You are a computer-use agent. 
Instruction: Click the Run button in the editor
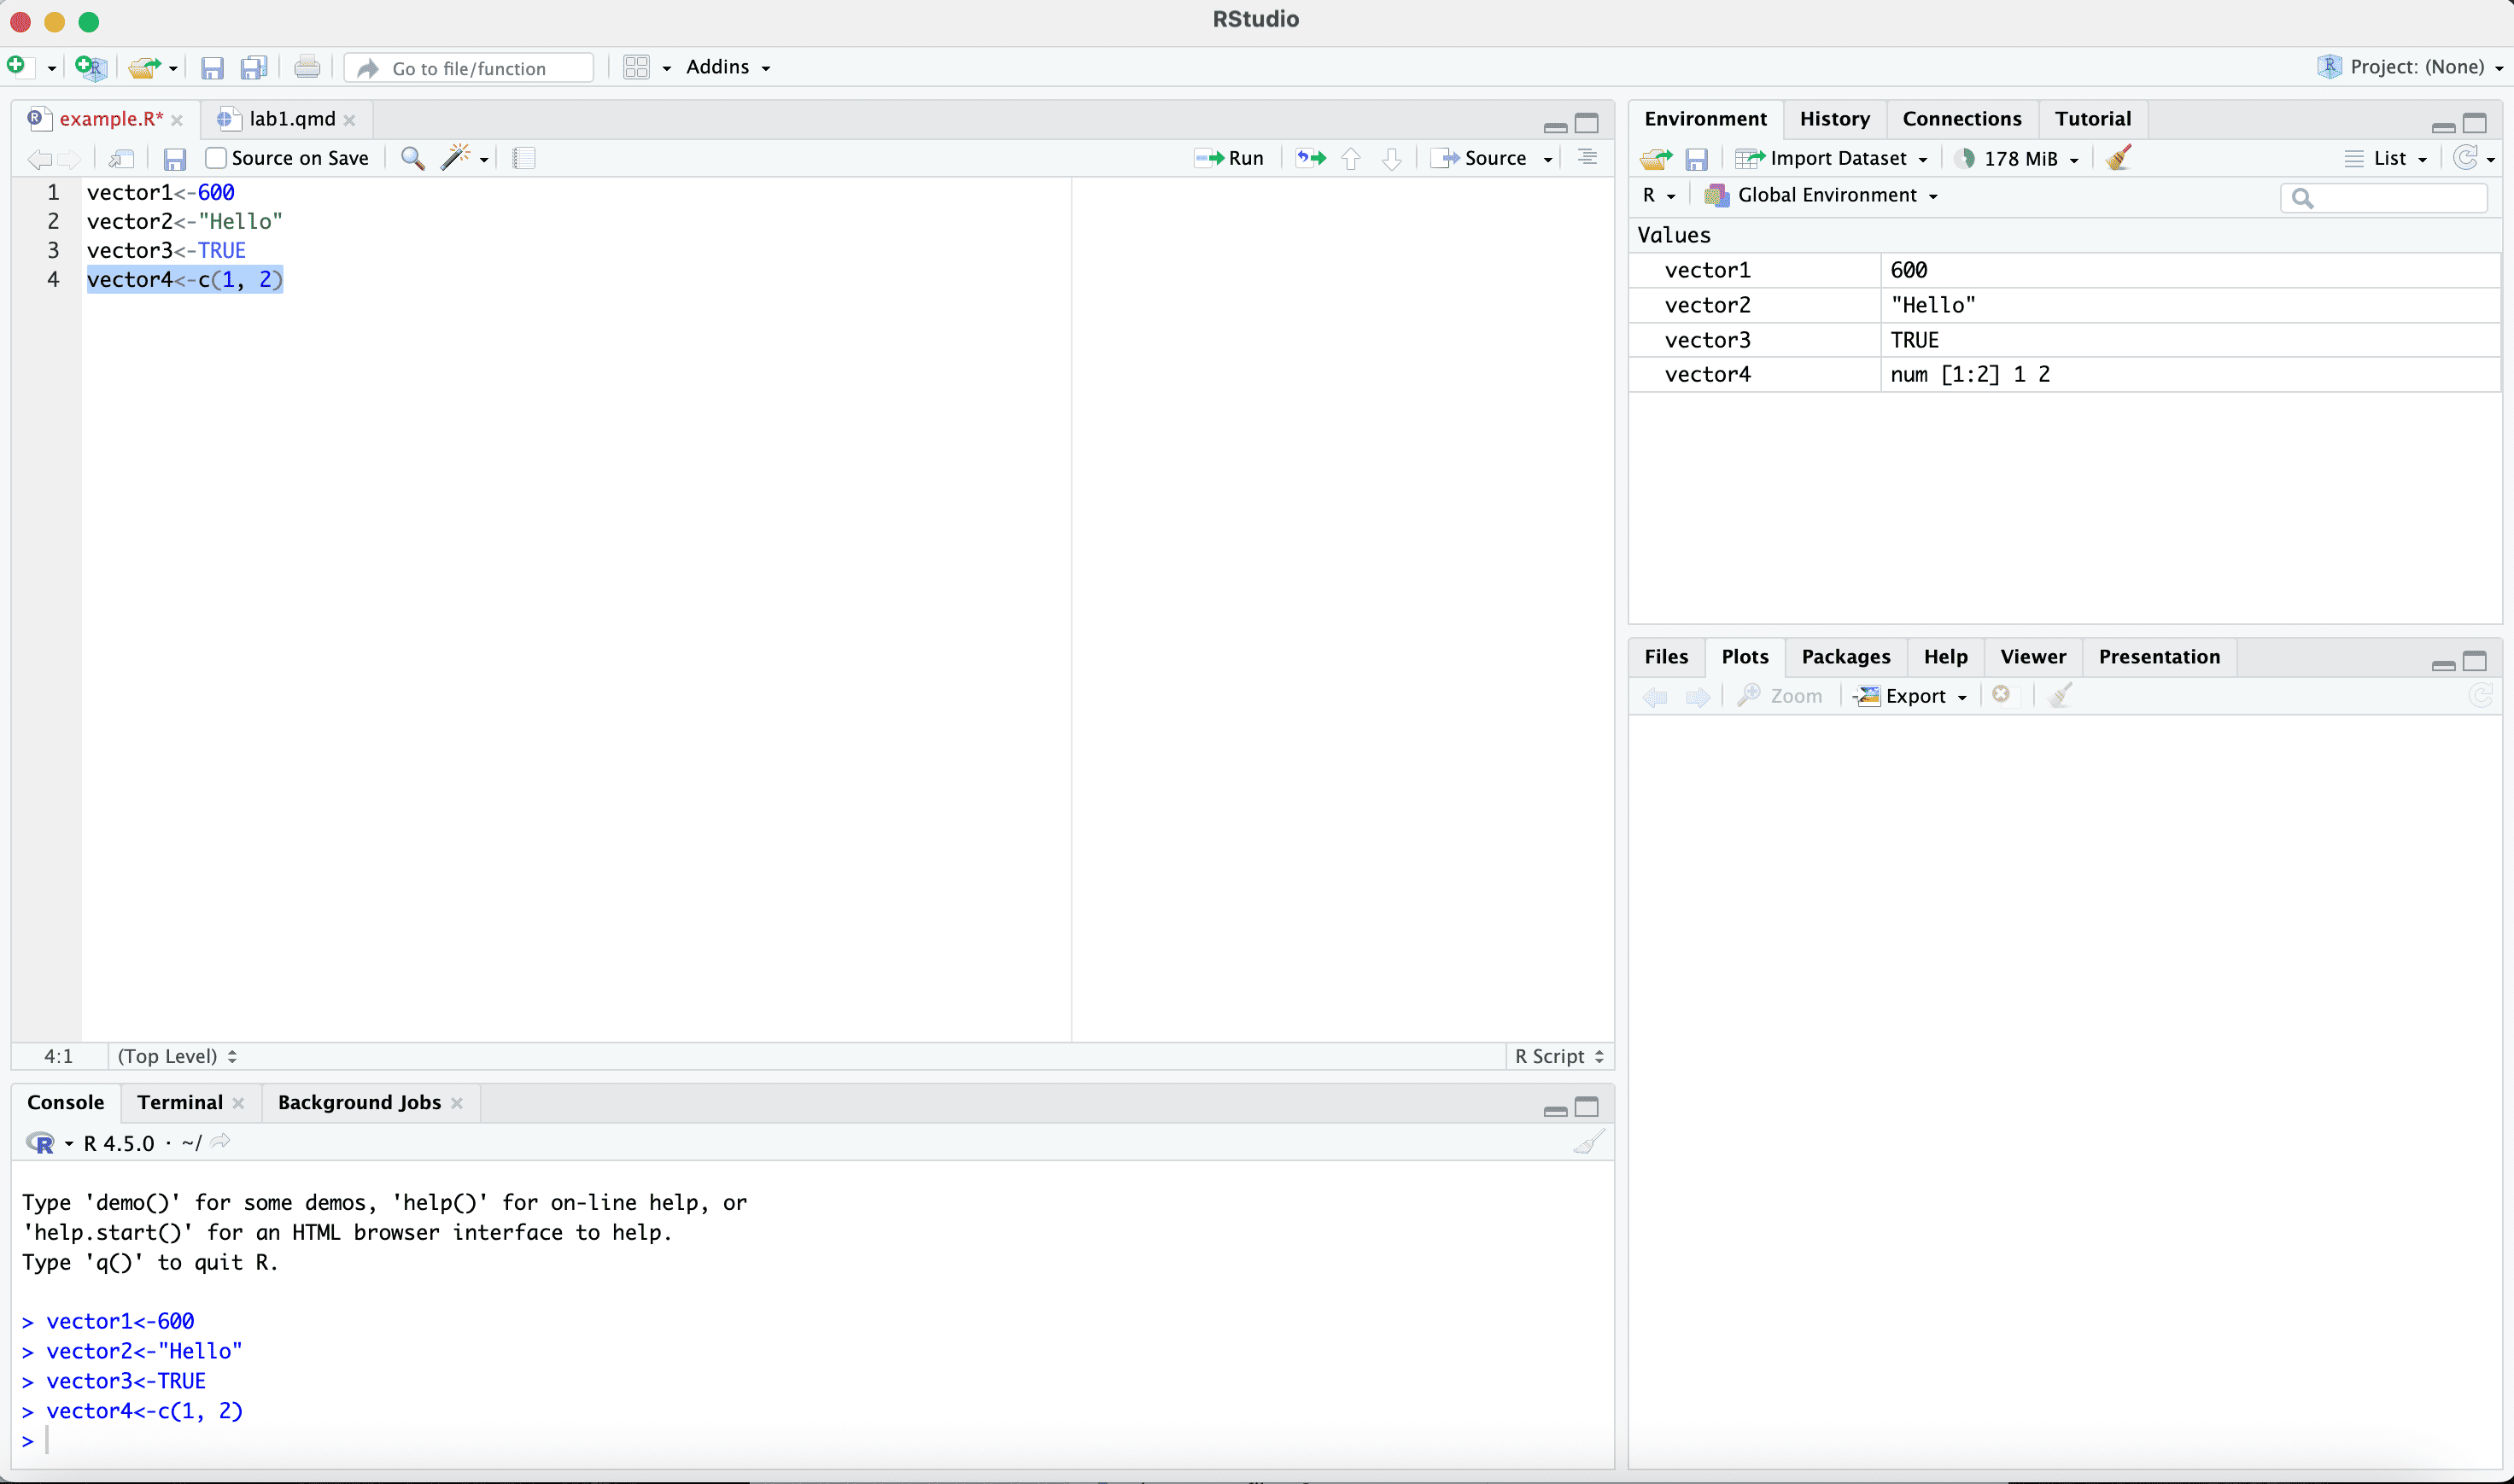[1230, 158]
